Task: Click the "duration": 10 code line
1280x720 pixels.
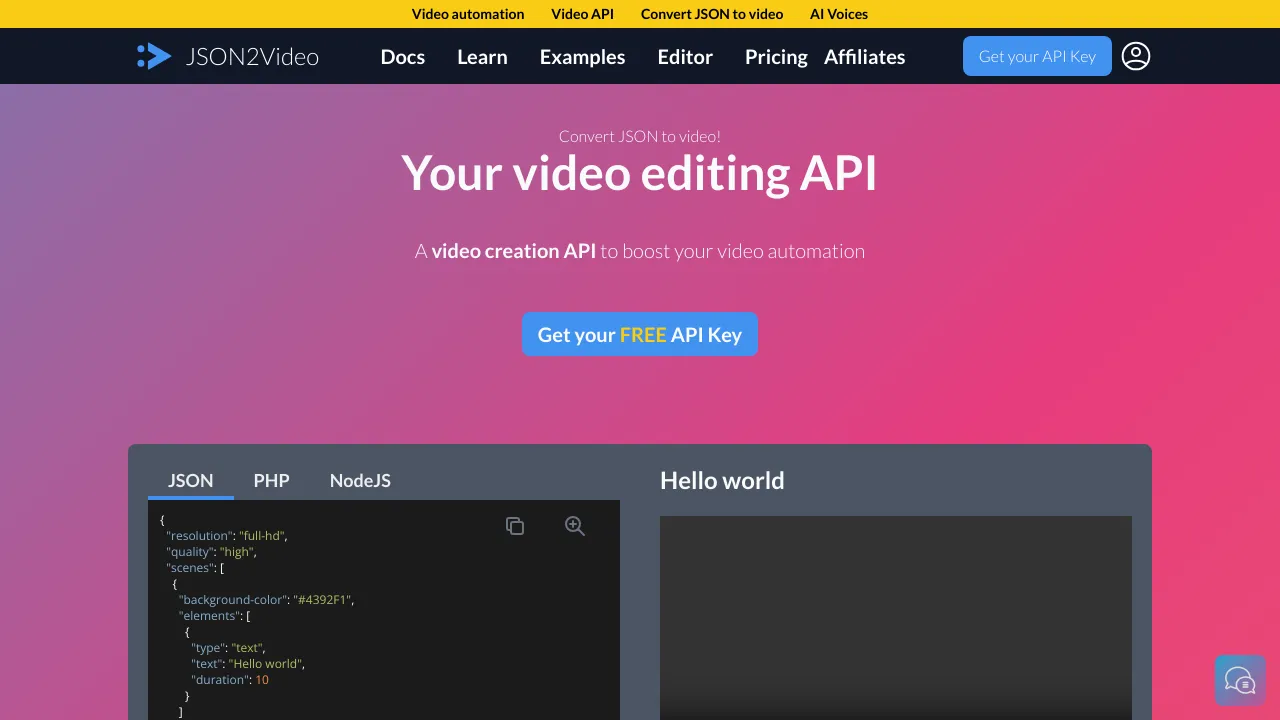Action: coord(230,680)
